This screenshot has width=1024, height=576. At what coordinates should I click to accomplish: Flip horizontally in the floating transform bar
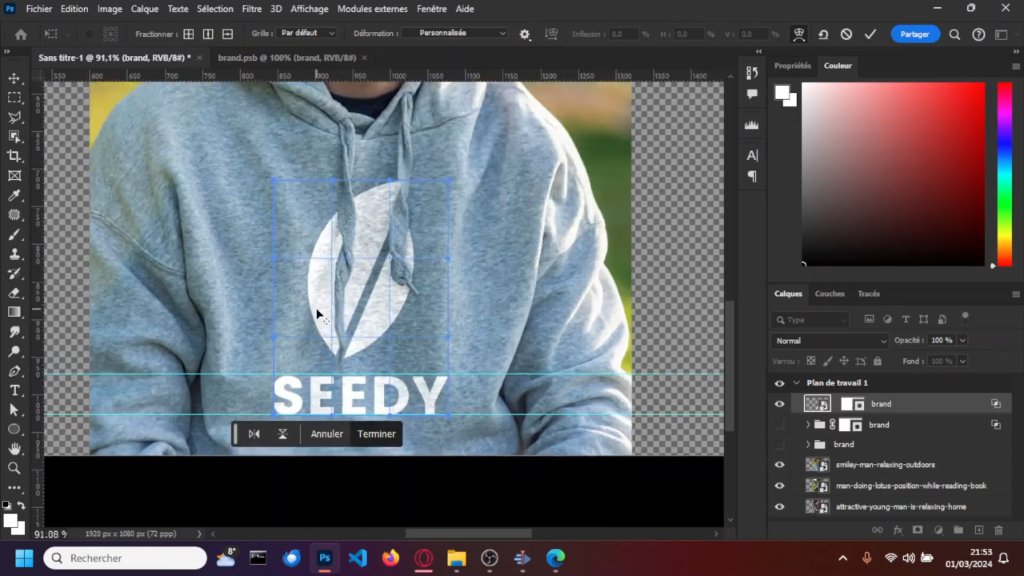[254, 434]
